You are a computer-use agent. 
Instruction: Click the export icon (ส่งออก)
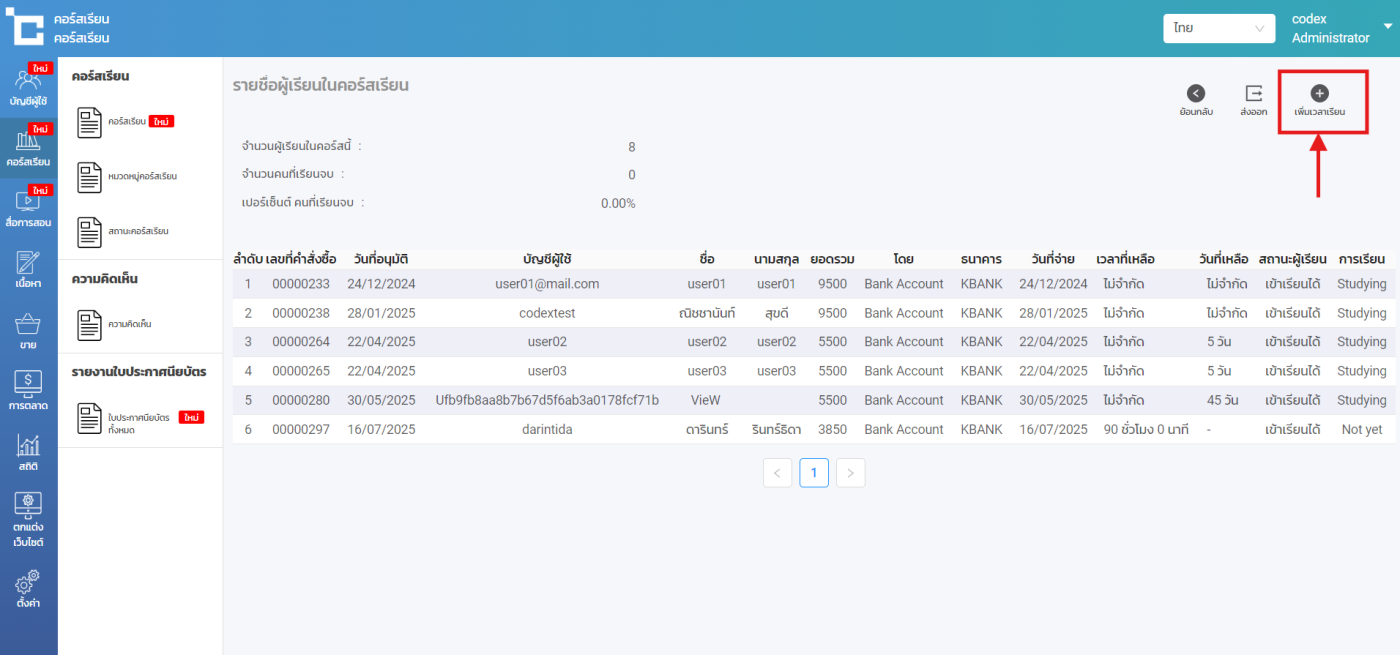click(x=1253, y=94)
